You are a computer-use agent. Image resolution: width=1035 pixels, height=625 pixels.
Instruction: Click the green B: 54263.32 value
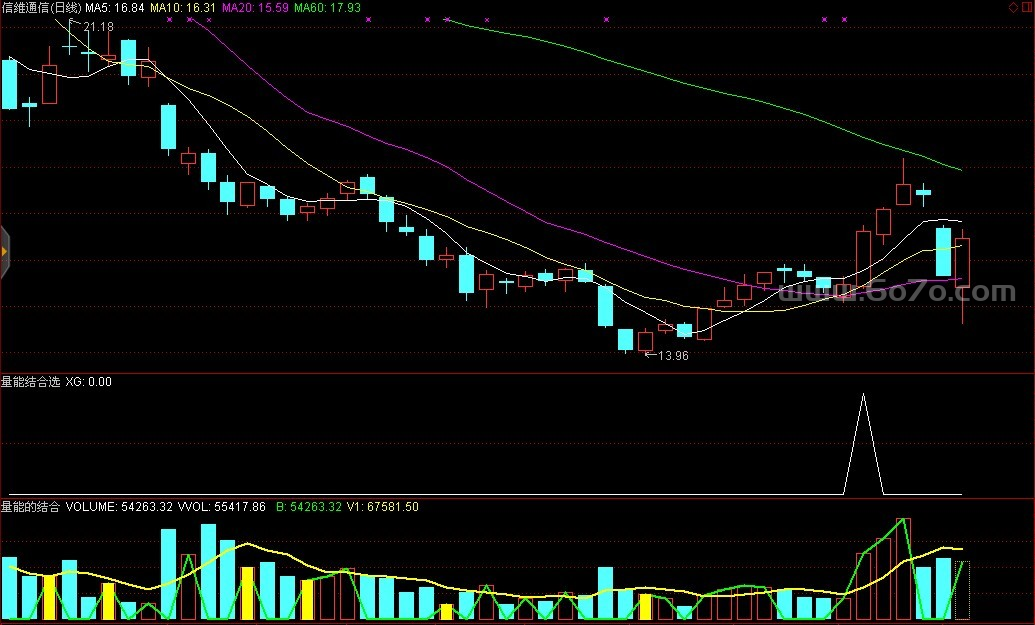309,507
